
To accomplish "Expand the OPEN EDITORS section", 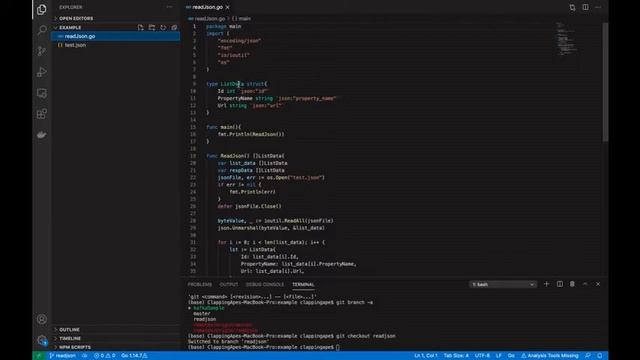I will coord(116,18).
